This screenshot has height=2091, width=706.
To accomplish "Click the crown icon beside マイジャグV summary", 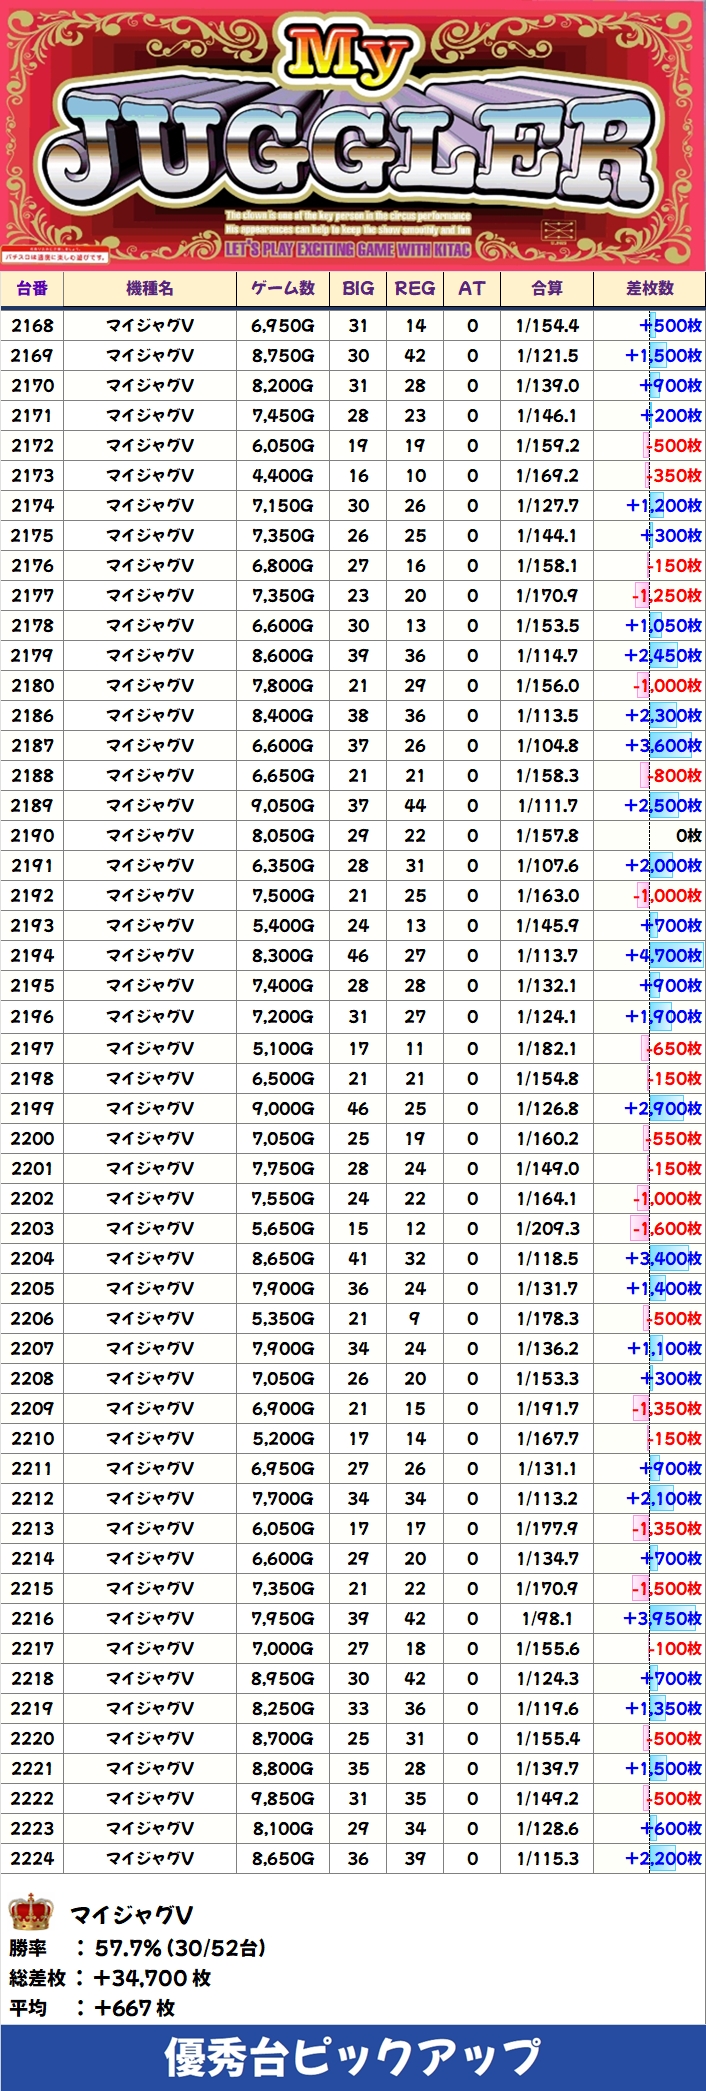I will pyautogui.click(x=30, y=1913).
